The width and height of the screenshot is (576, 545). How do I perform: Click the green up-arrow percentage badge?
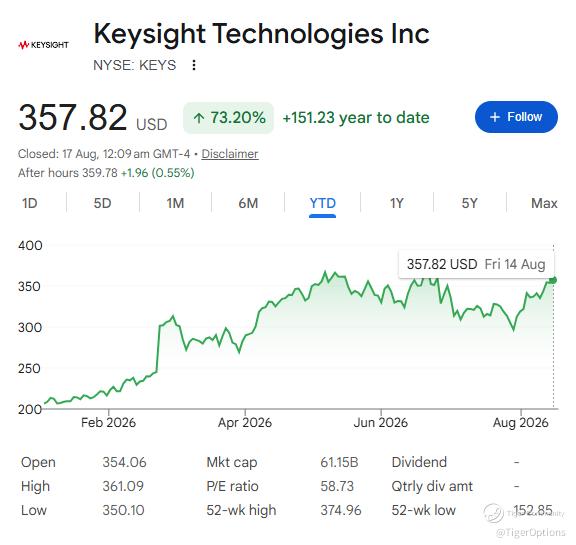(228, 118)
